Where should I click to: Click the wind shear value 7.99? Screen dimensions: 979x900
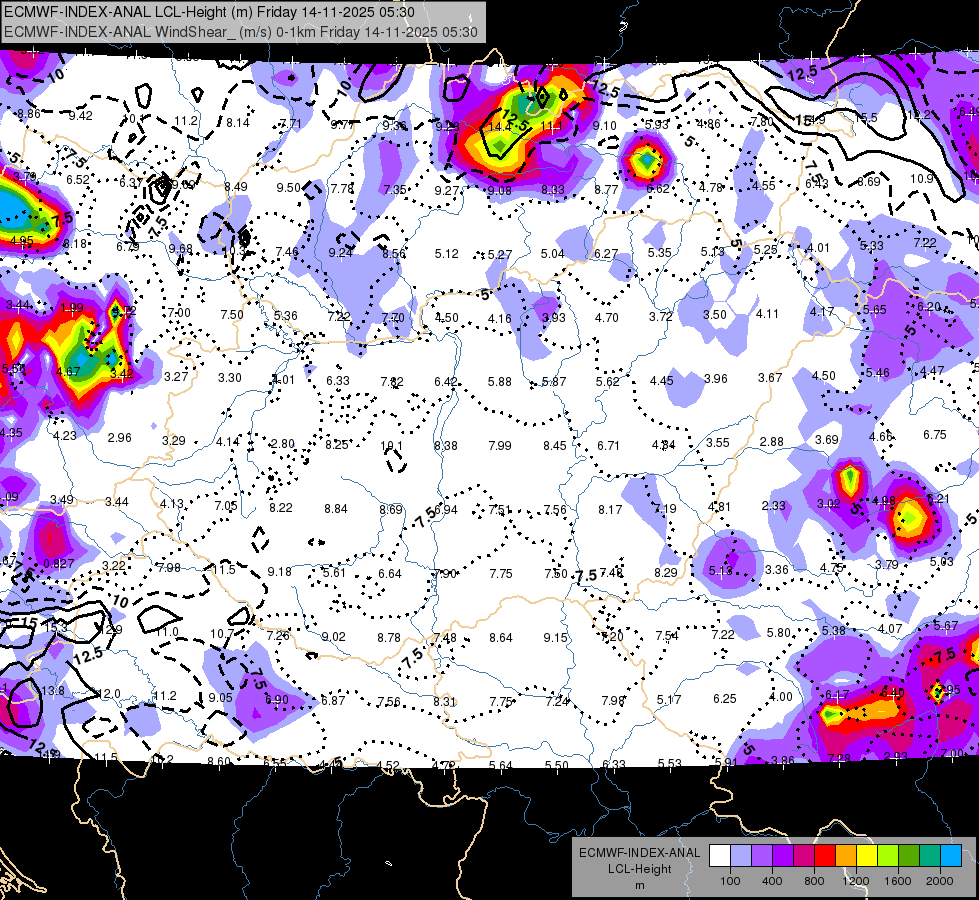coord(500,445)
